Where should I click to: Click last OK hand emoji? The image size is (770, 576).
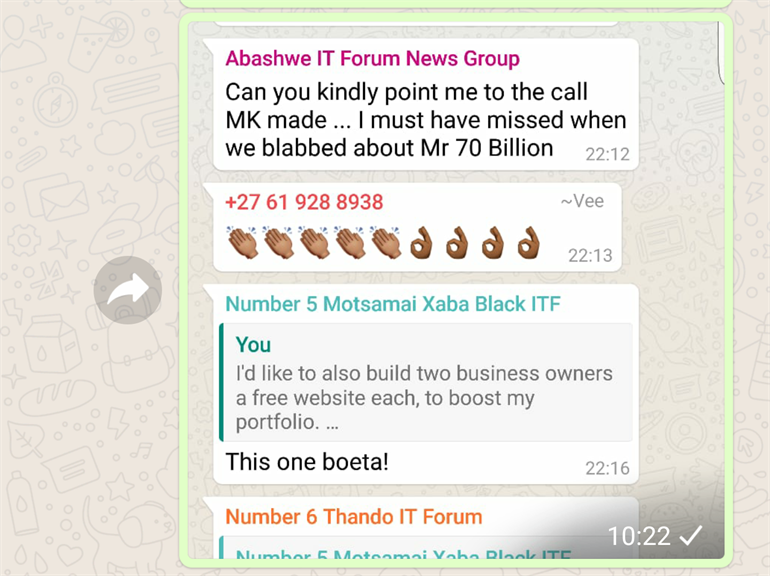(528, 243)
